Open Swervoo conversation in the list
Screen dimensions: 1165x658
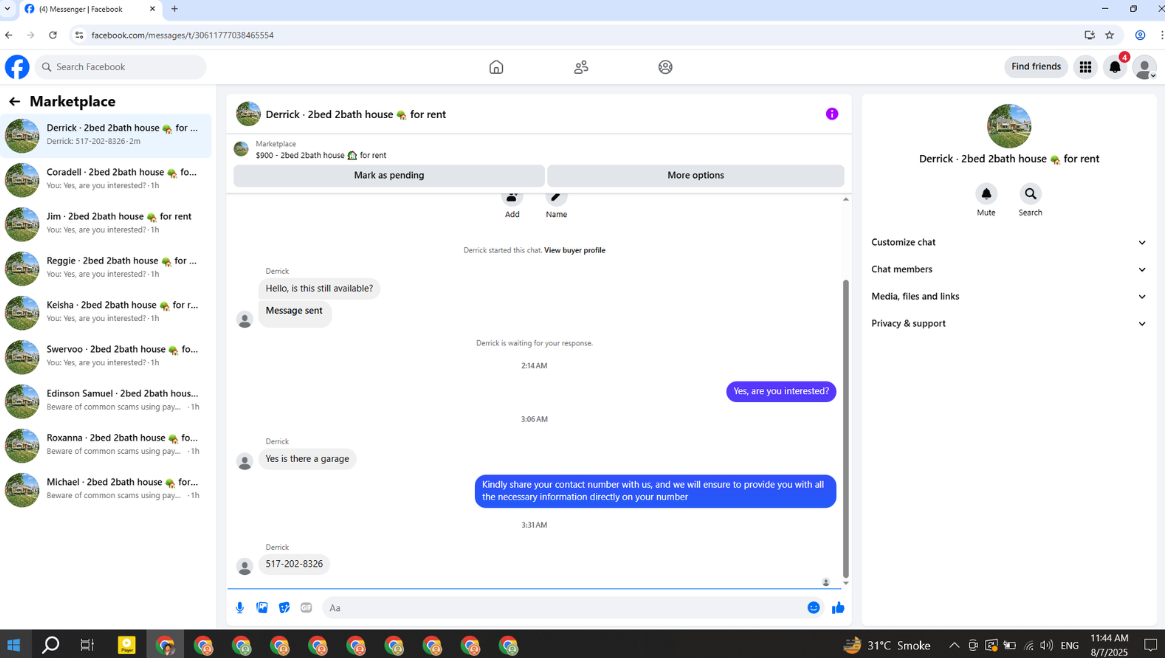pyautogui.click(x=106, y=356)
